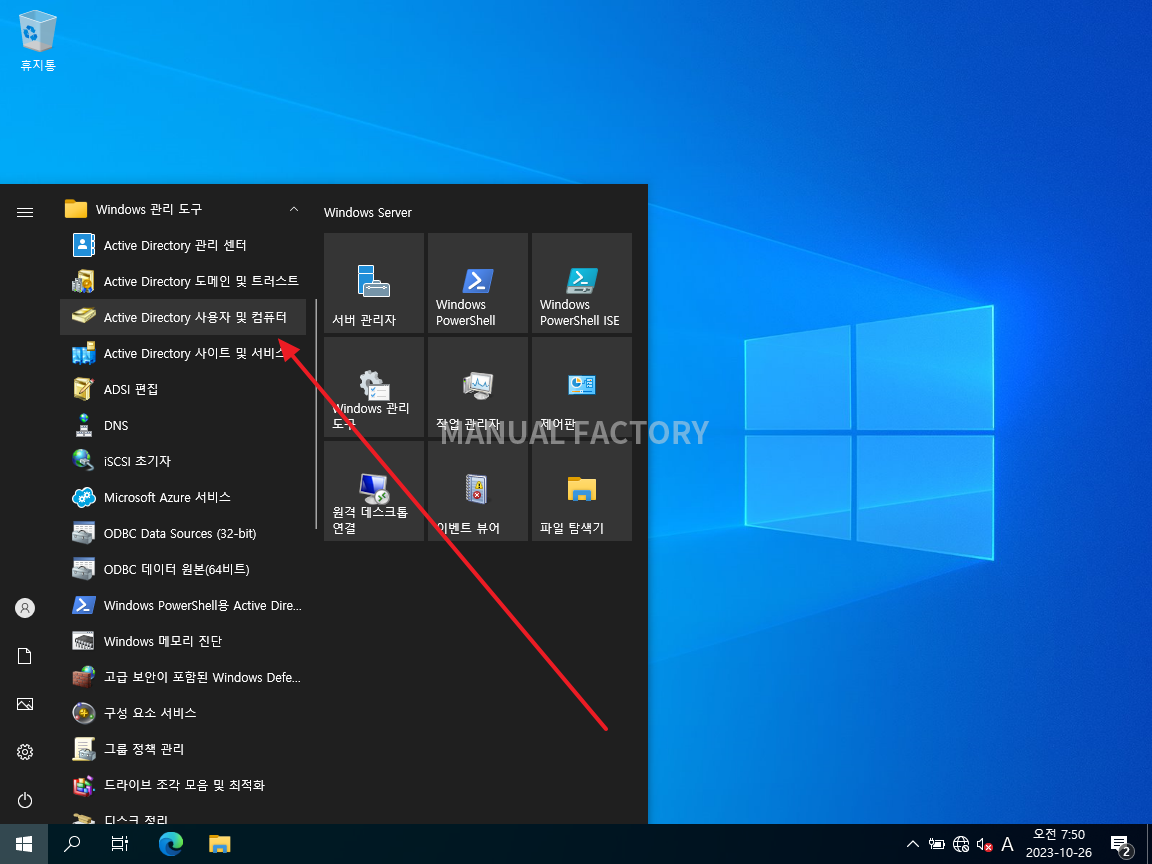1152x864 pixels.
Task: Click the Windows Server tile group header
Action: [x=367, y=212]
